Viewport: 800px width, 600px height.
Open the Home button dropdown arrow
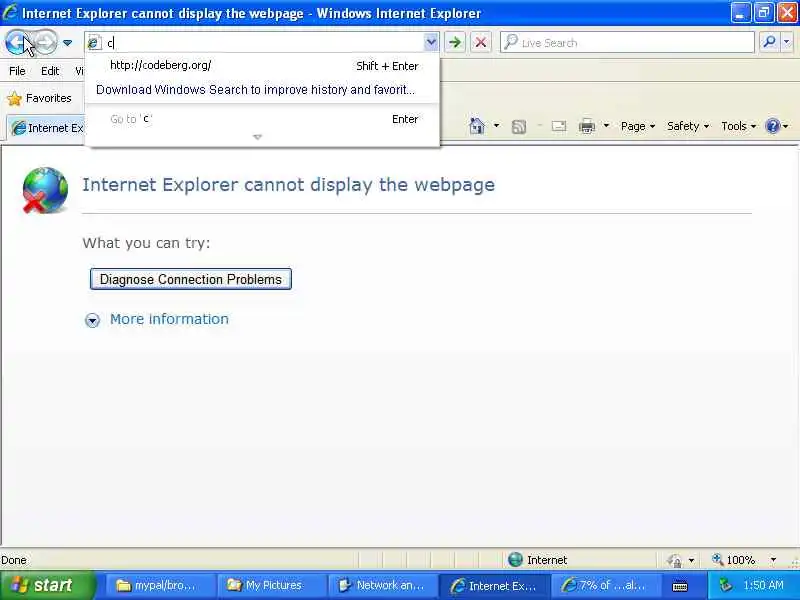point(496,126)
